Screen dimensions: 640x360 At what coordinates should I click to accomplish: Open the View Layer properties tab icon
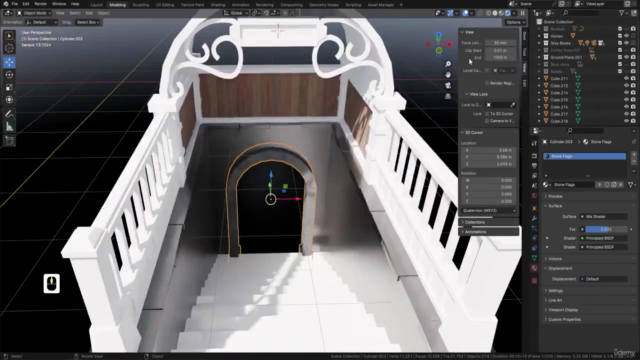pyautogui.click(x=534, y=176)
